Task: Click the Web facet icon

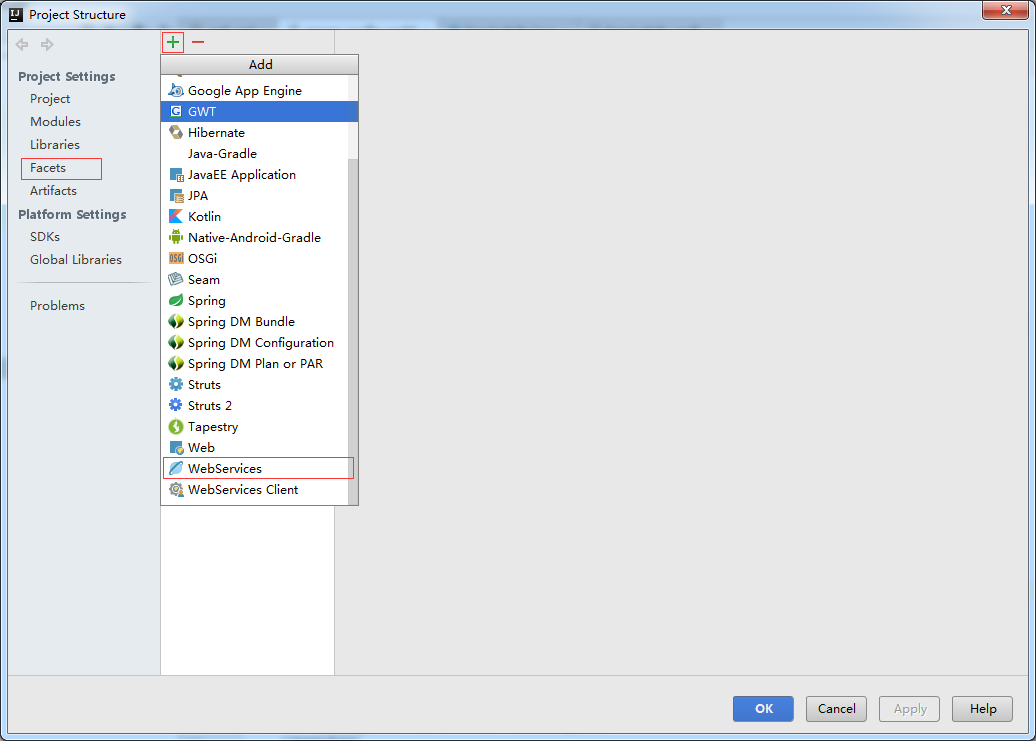Action: click(x=176, y=448)
